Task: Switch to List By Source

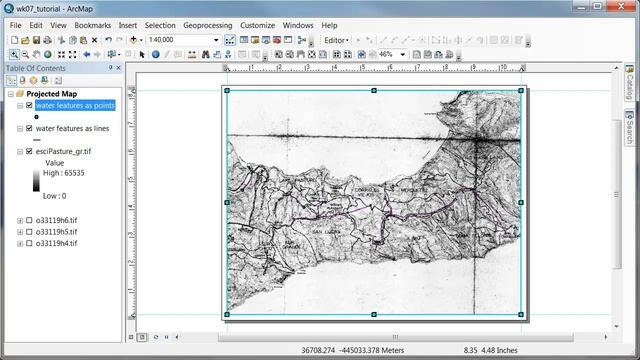Action: click(x=22, y=80)
